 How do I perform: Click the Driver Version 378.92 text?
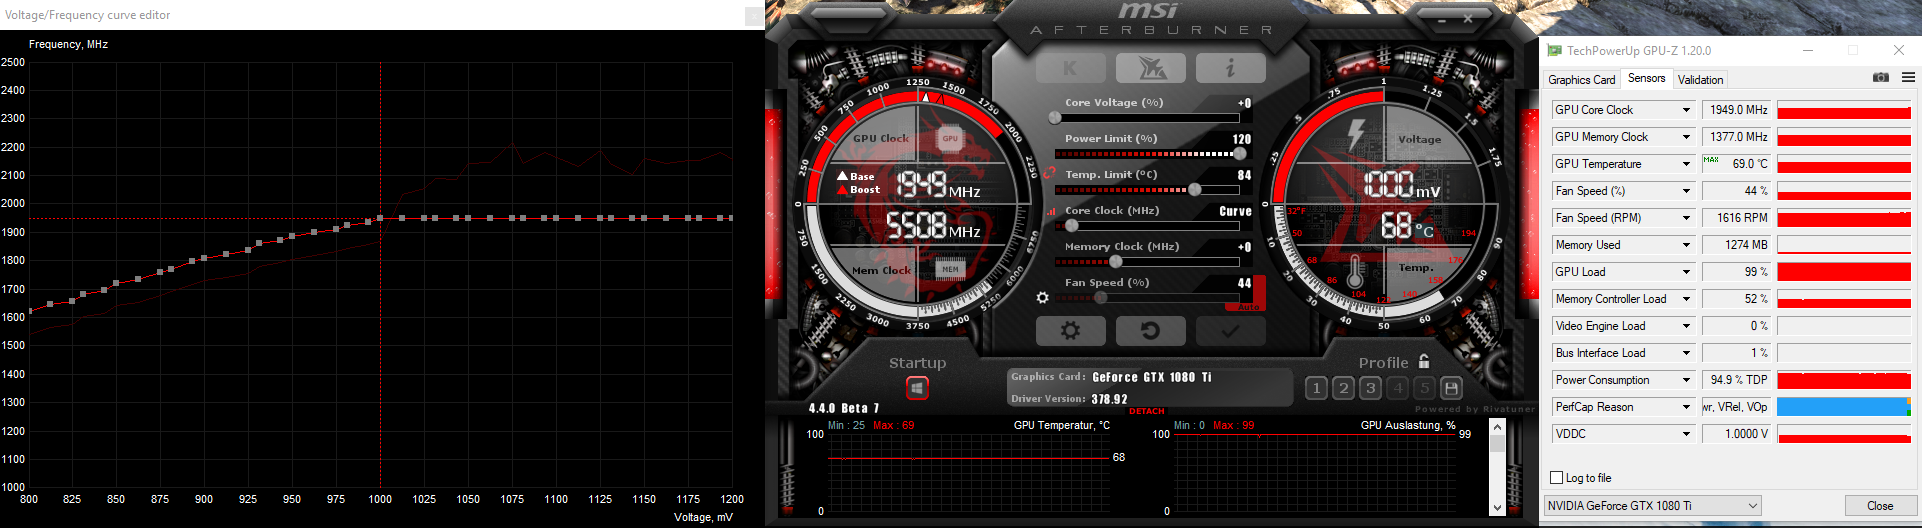(x=1069, y=399)
